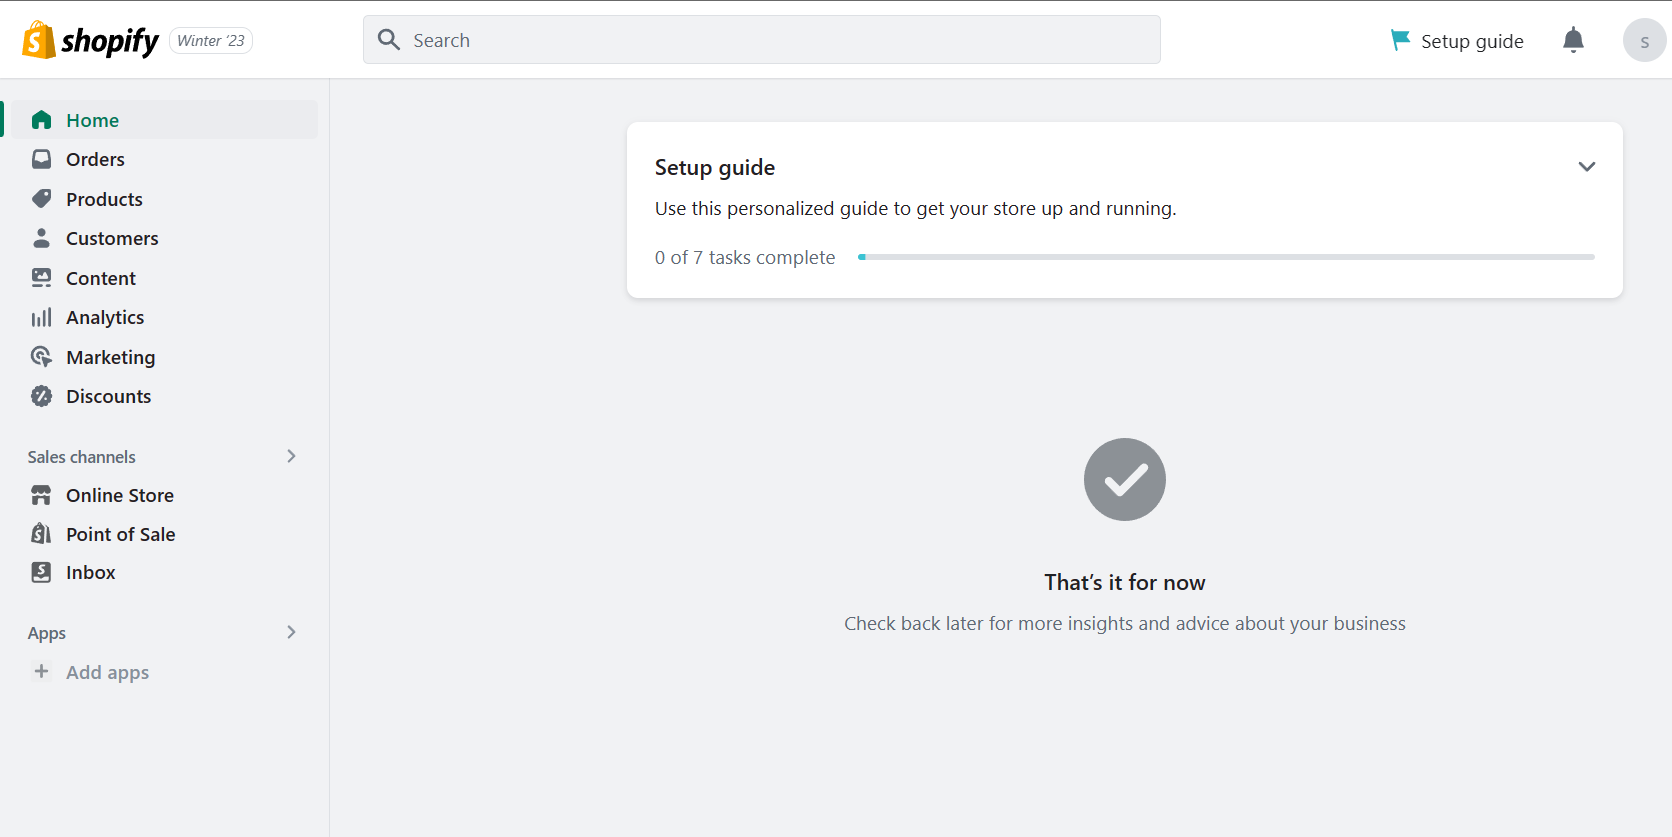The width and height of the screenshot is (1672, 837).
Task: Click the Online Store storefront icon
Action: point(41,495)
